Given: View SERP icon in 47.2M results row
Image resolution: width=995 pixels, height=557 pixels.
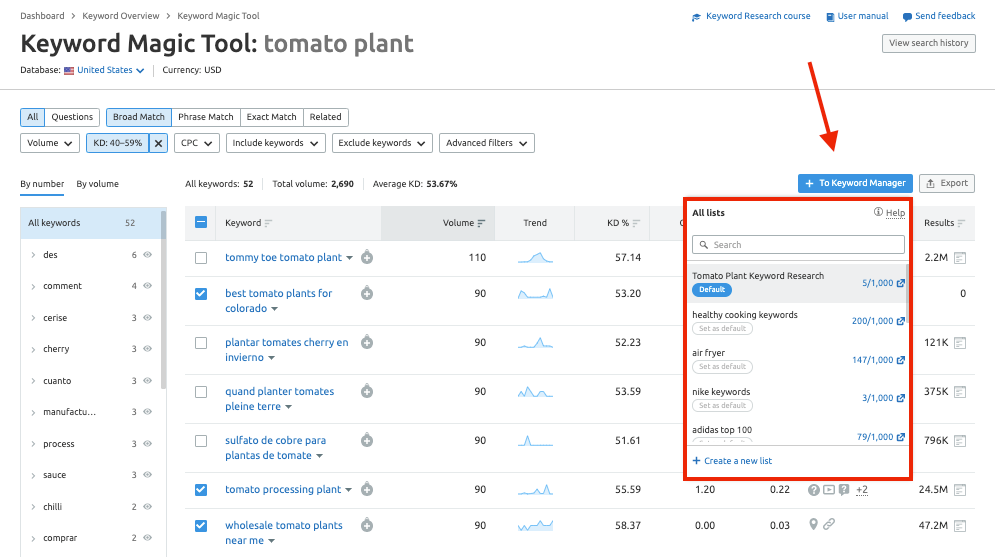Looking at the screenshot, I should tap(960, 526).
